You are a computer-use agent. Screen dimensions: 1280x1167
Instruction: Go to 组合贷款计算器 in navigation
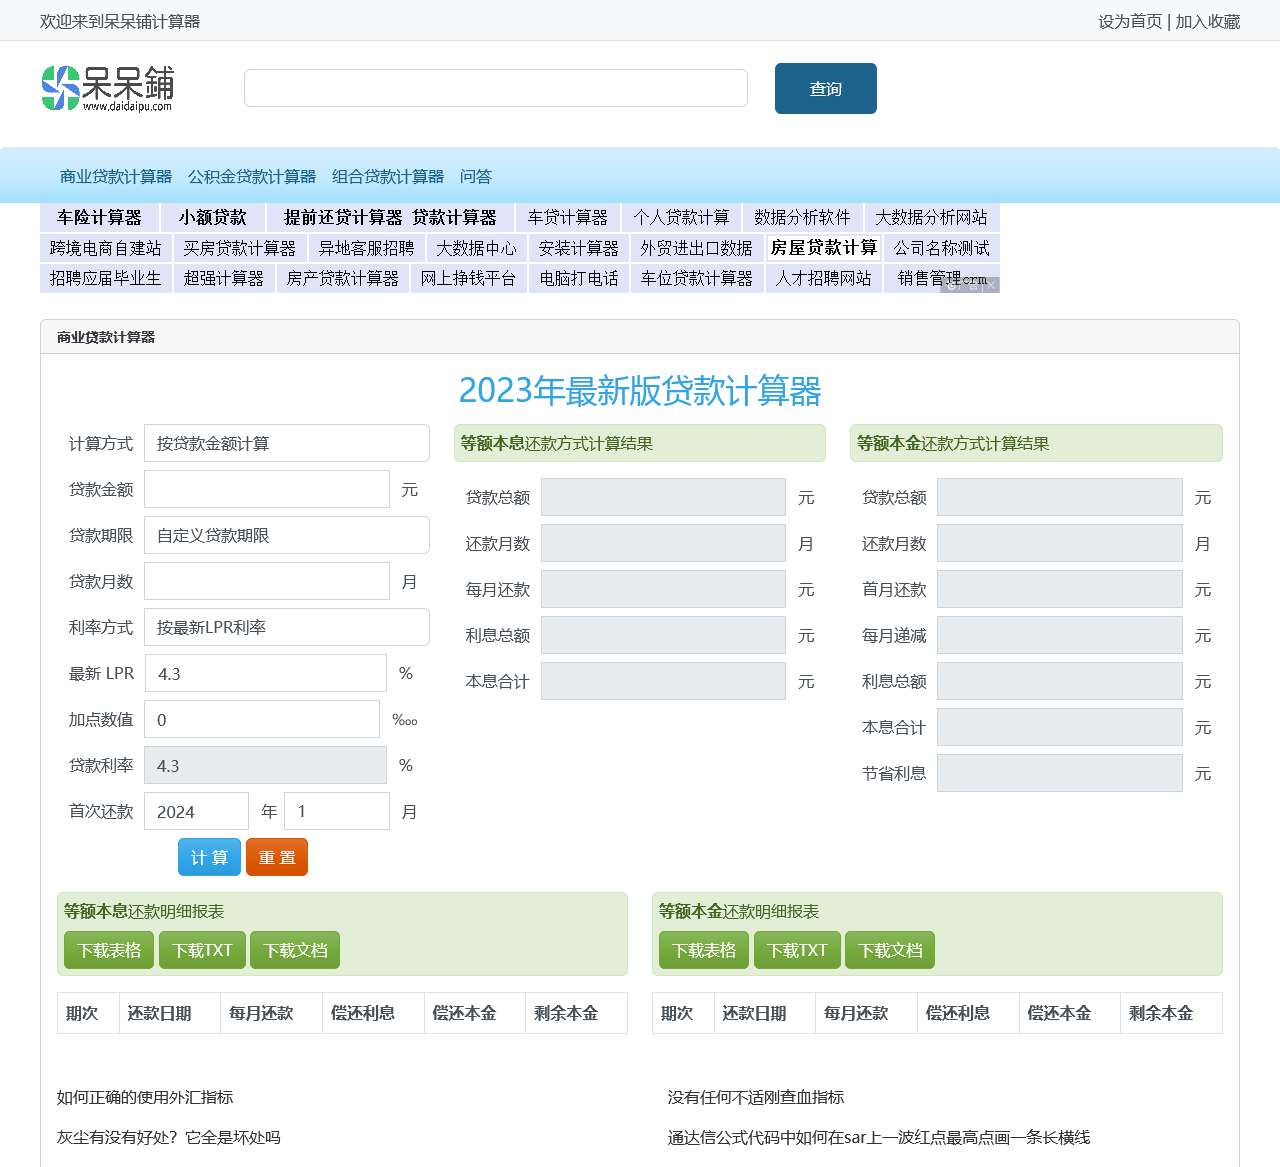[x=388, y=177]
